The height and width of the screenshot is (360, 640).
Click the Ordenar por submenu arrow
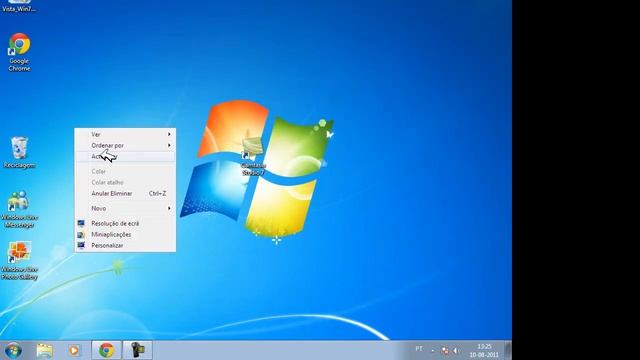coord(169,145)
